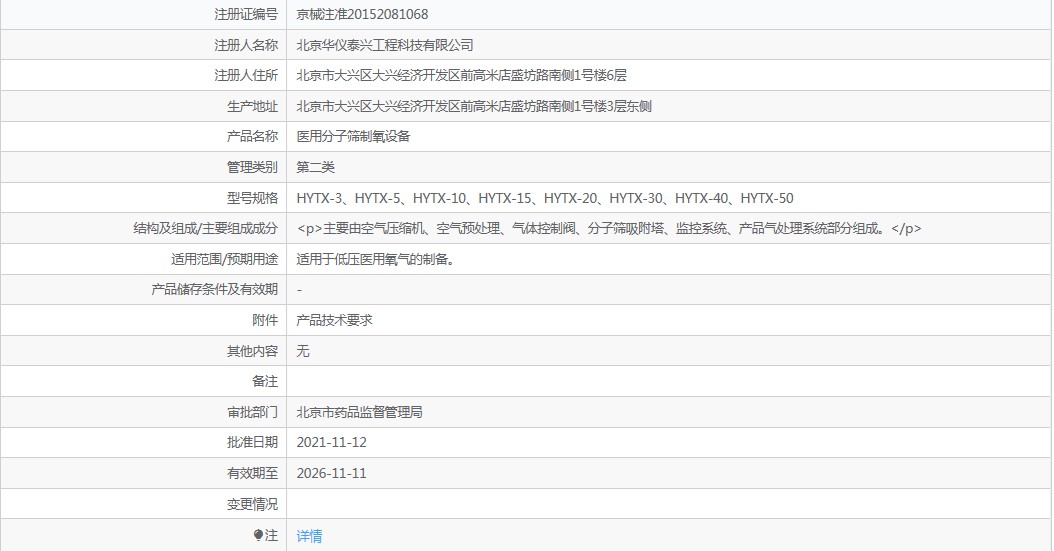This screenshot has height=551, width=1054.
Task: Click the dash value in the storage conditions row
Action: (x=299, y=290)
